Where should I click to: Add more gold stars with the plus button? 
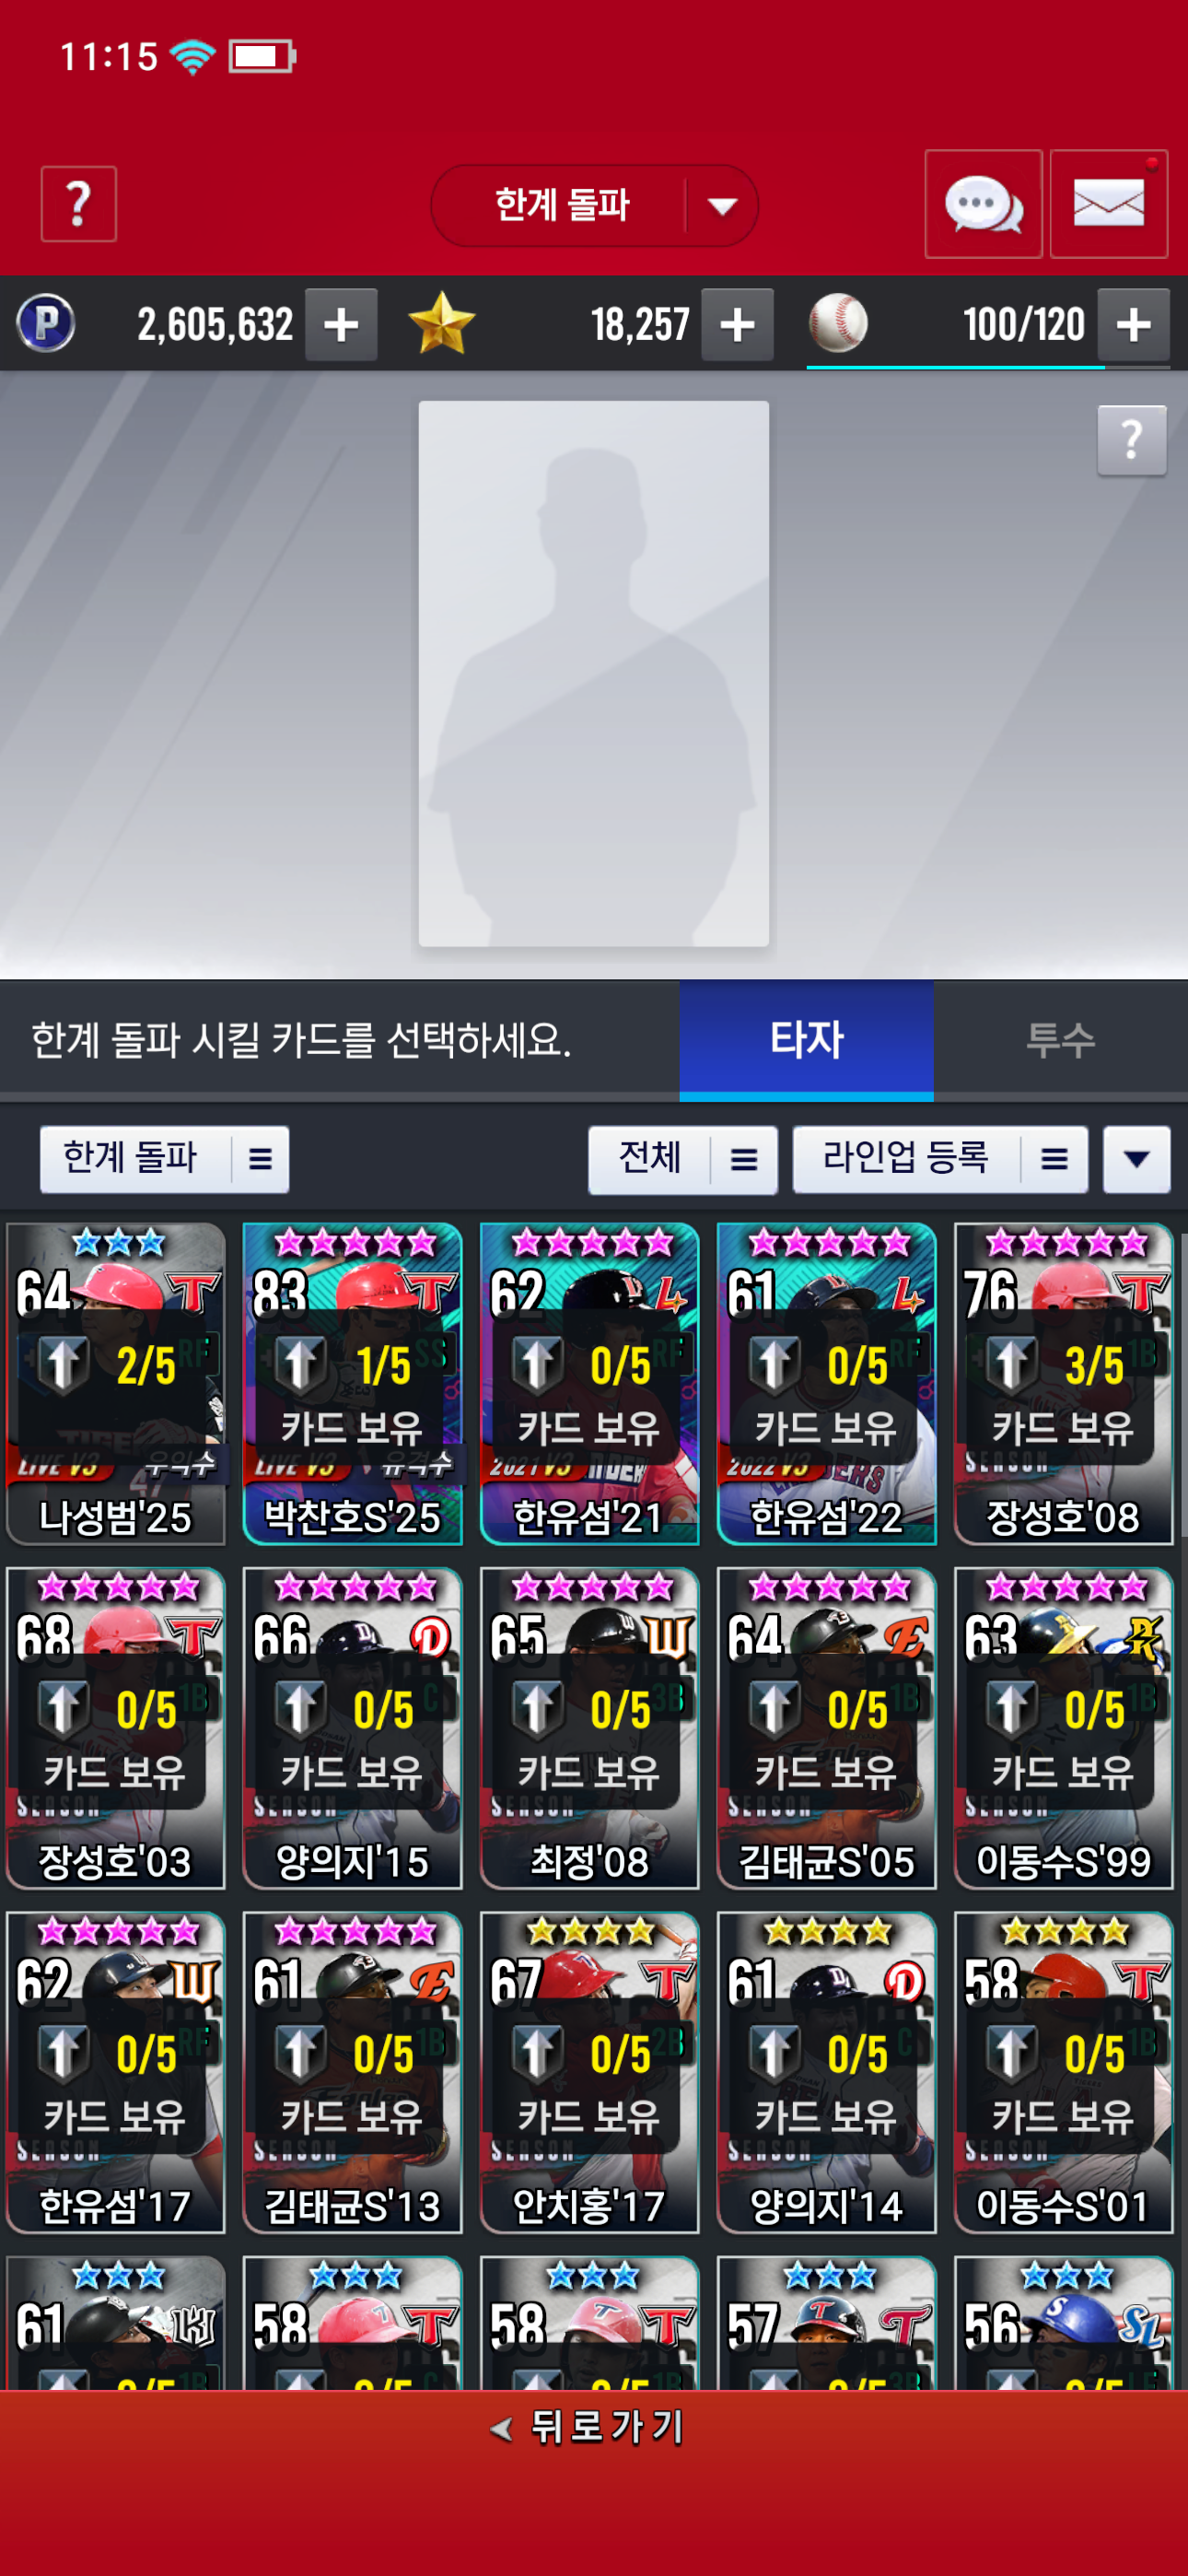click(737, 324)
